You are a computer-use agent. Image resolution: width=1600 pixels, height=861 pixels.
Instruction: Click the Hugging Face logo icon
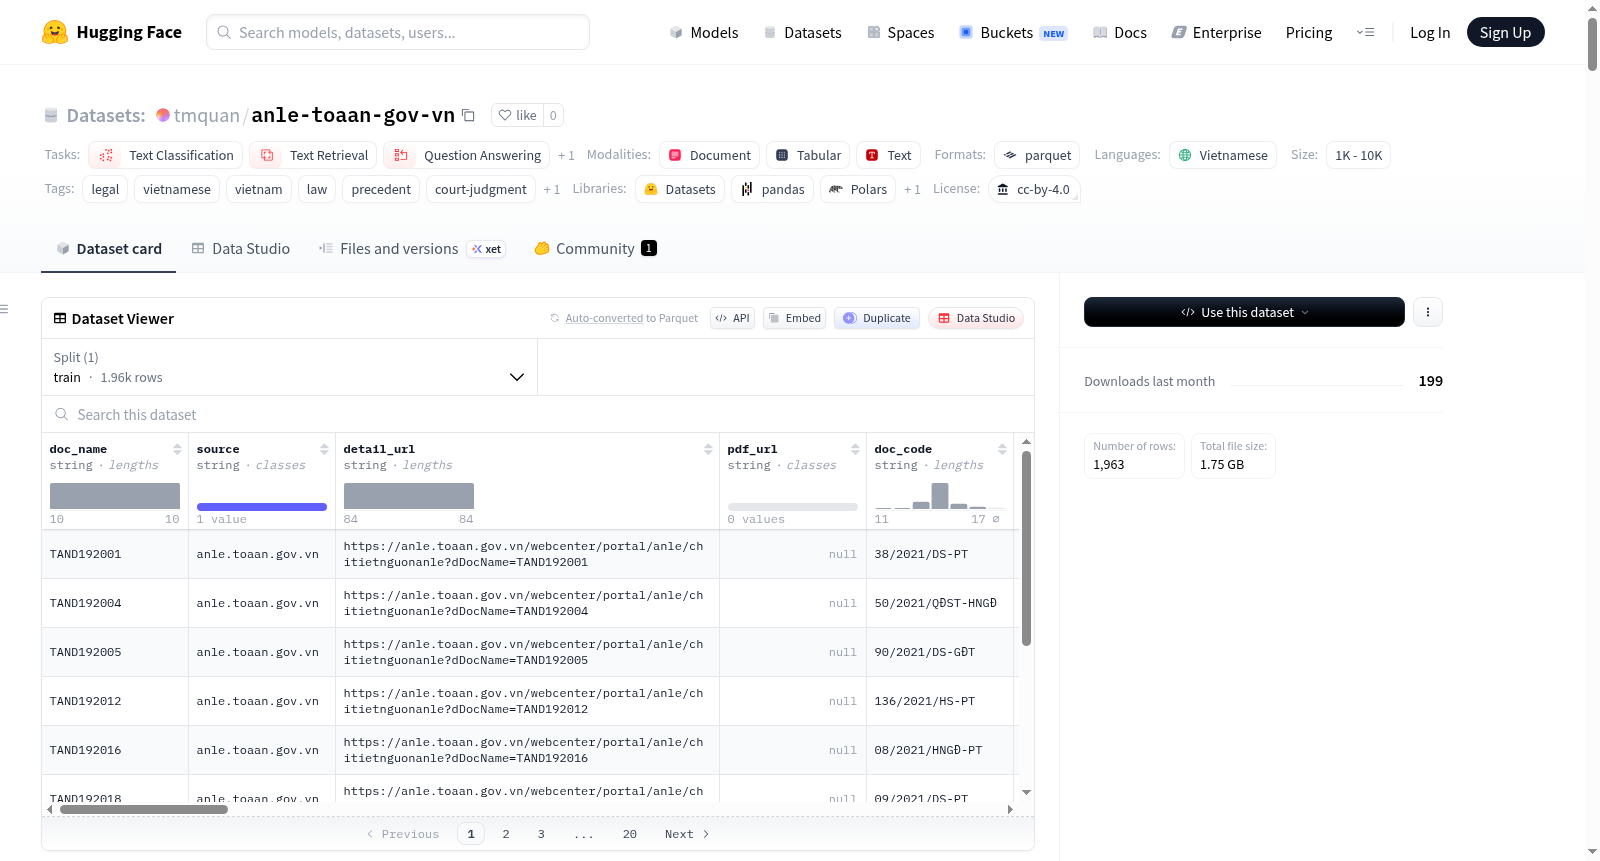pos(55,32)
